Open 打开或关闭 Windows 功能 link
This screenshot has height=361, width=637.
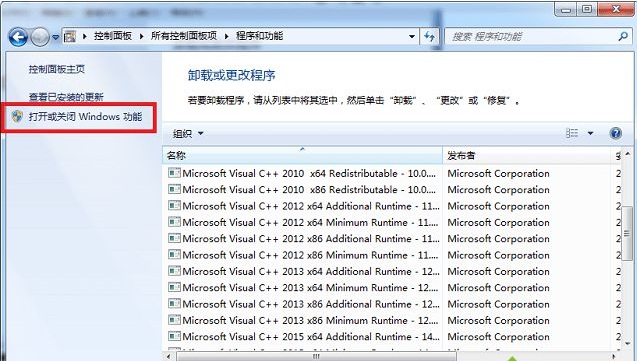85,117
